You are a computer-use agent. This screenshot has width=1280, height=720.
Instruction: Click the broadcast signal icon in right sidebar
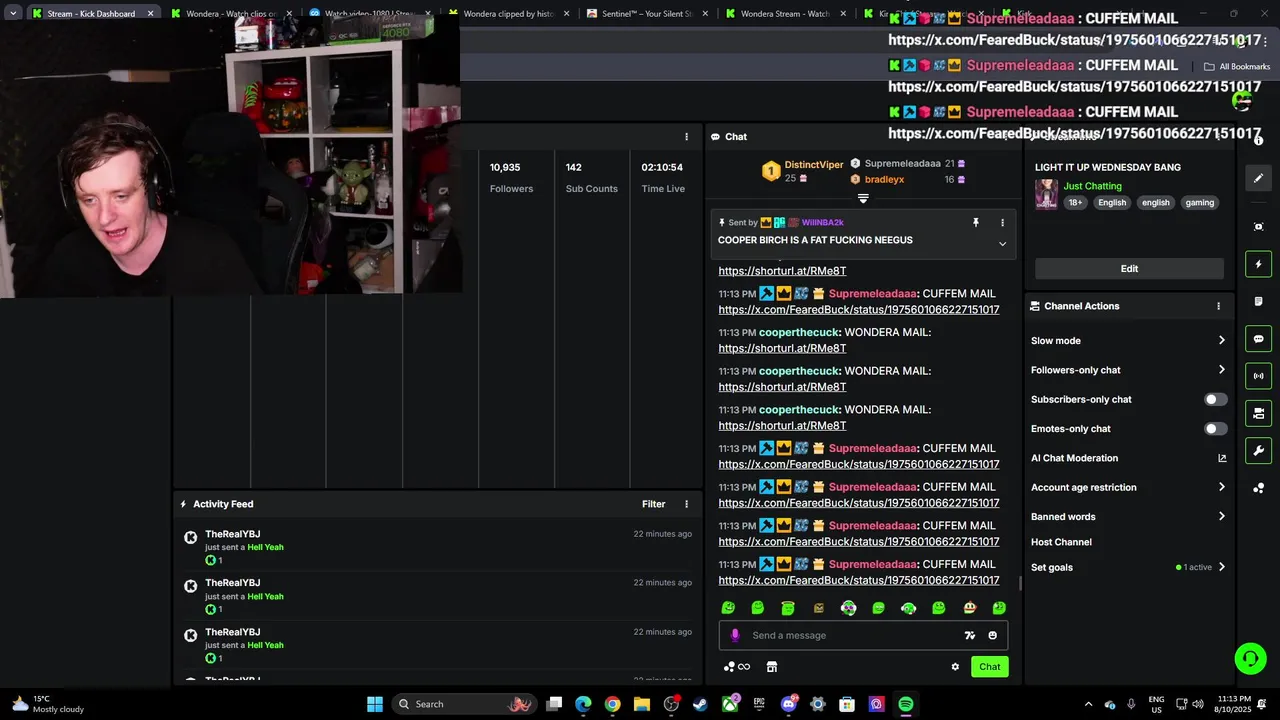[1258, 376]
